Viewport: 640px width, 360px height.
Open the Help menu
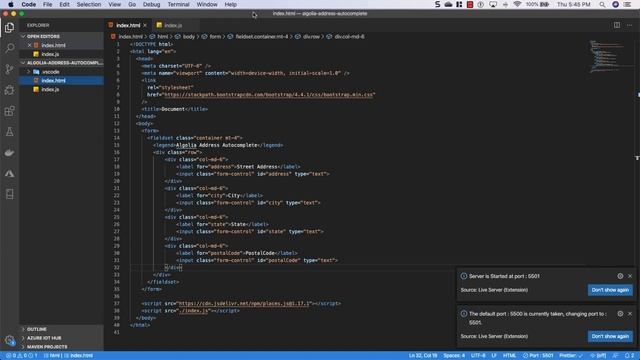(x=231, y=4)
